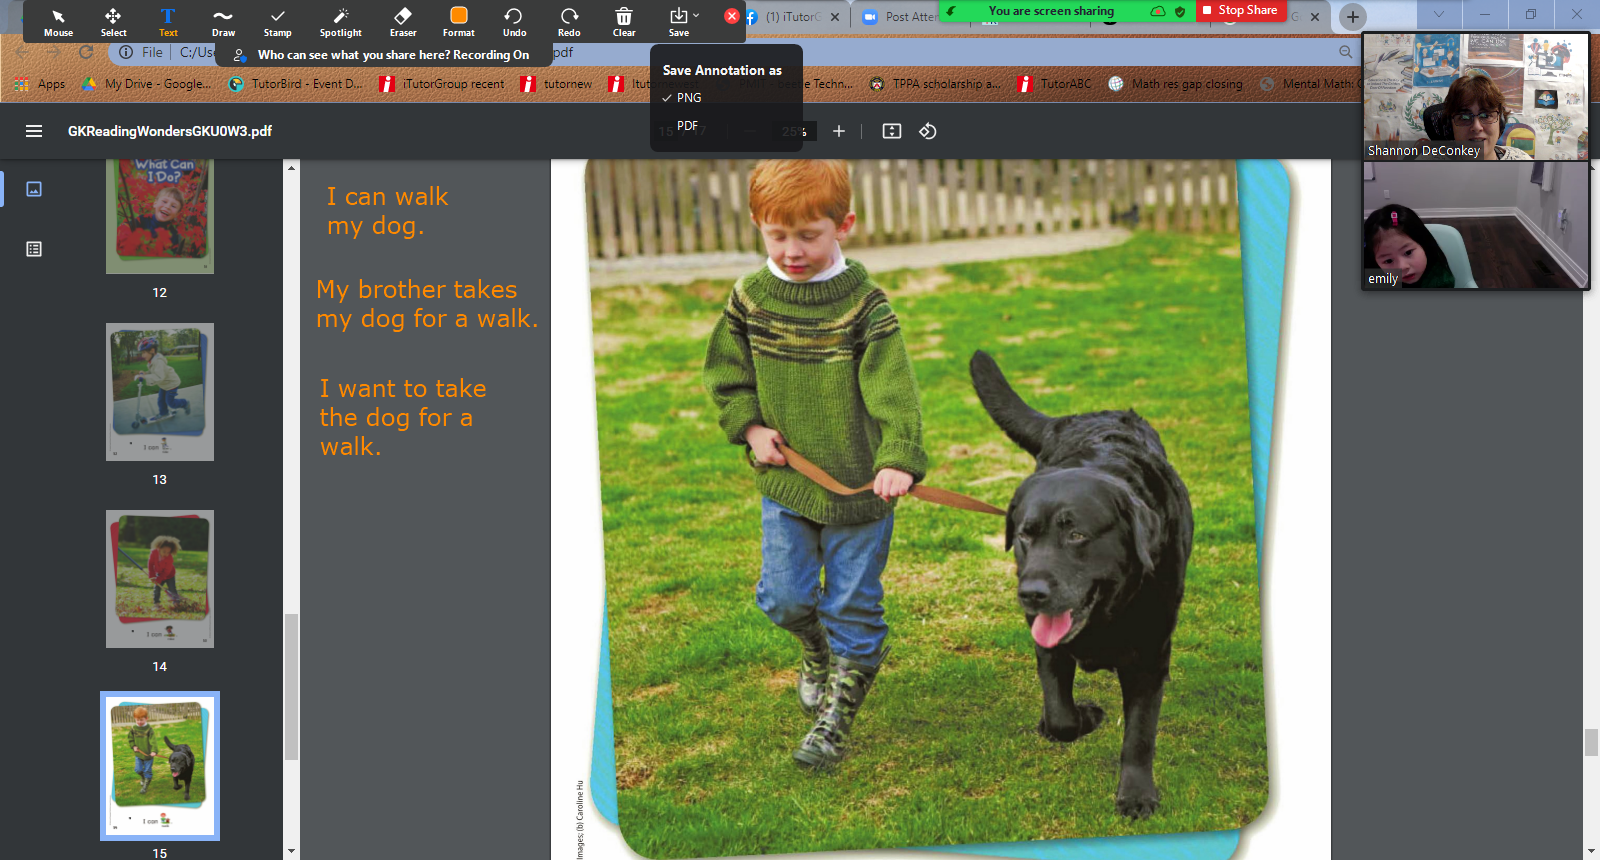
Task: Choose the Text annotation tool
Action: tap(168, 21)
